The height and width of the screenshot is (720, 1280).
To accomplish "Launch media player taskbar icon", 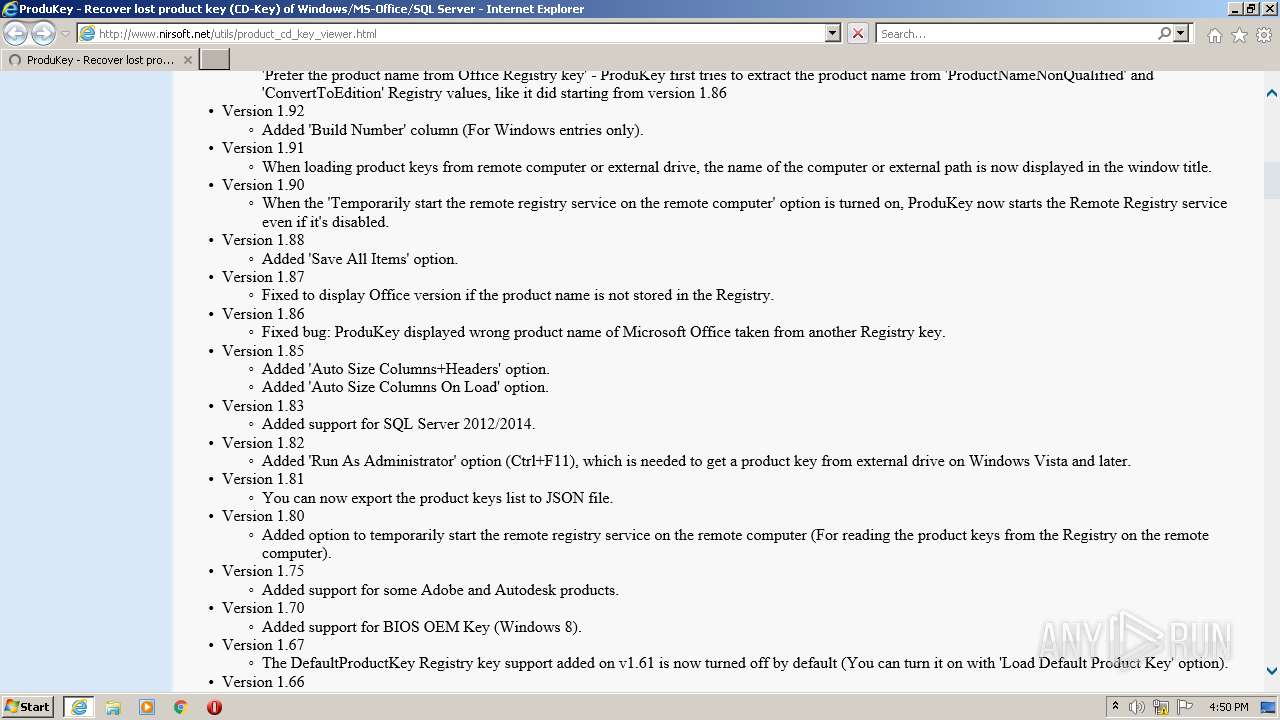I will 147,707.
